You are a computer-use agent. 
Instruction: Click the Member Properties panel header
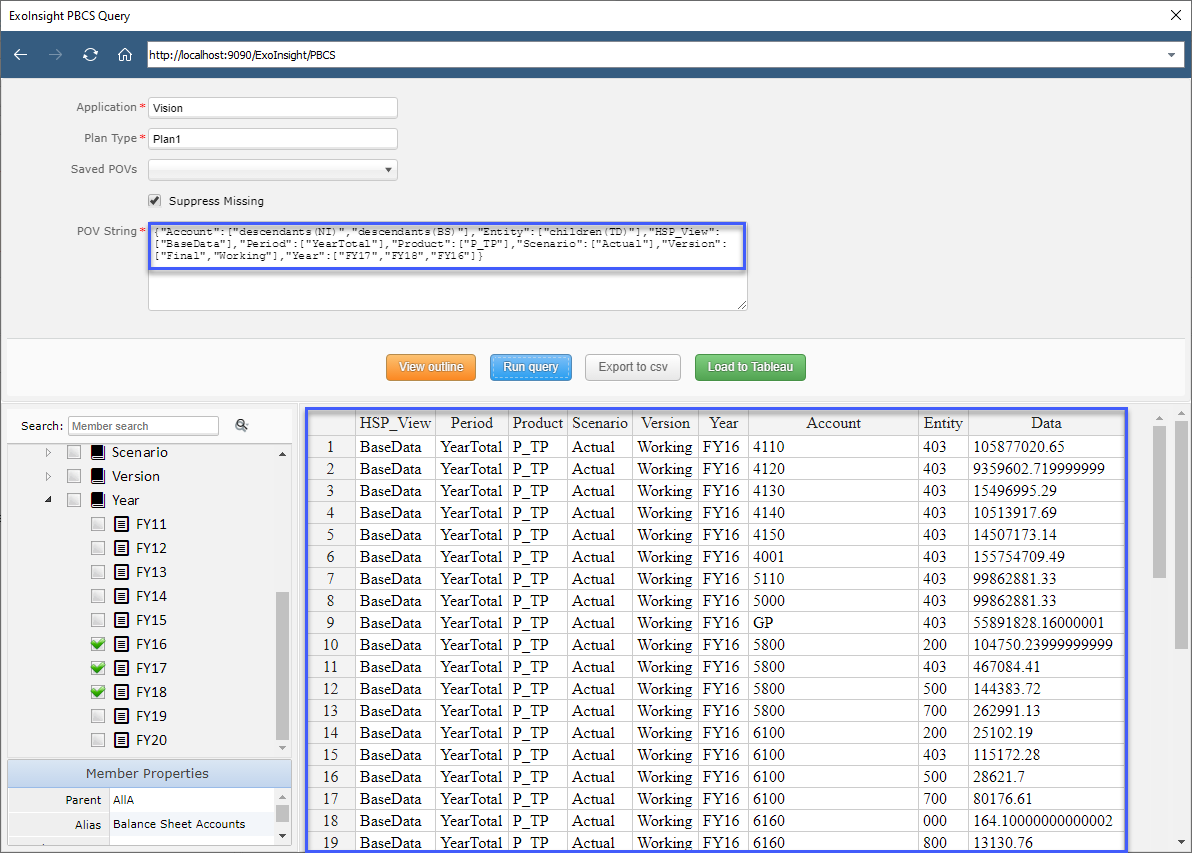(x=149, y=773)
